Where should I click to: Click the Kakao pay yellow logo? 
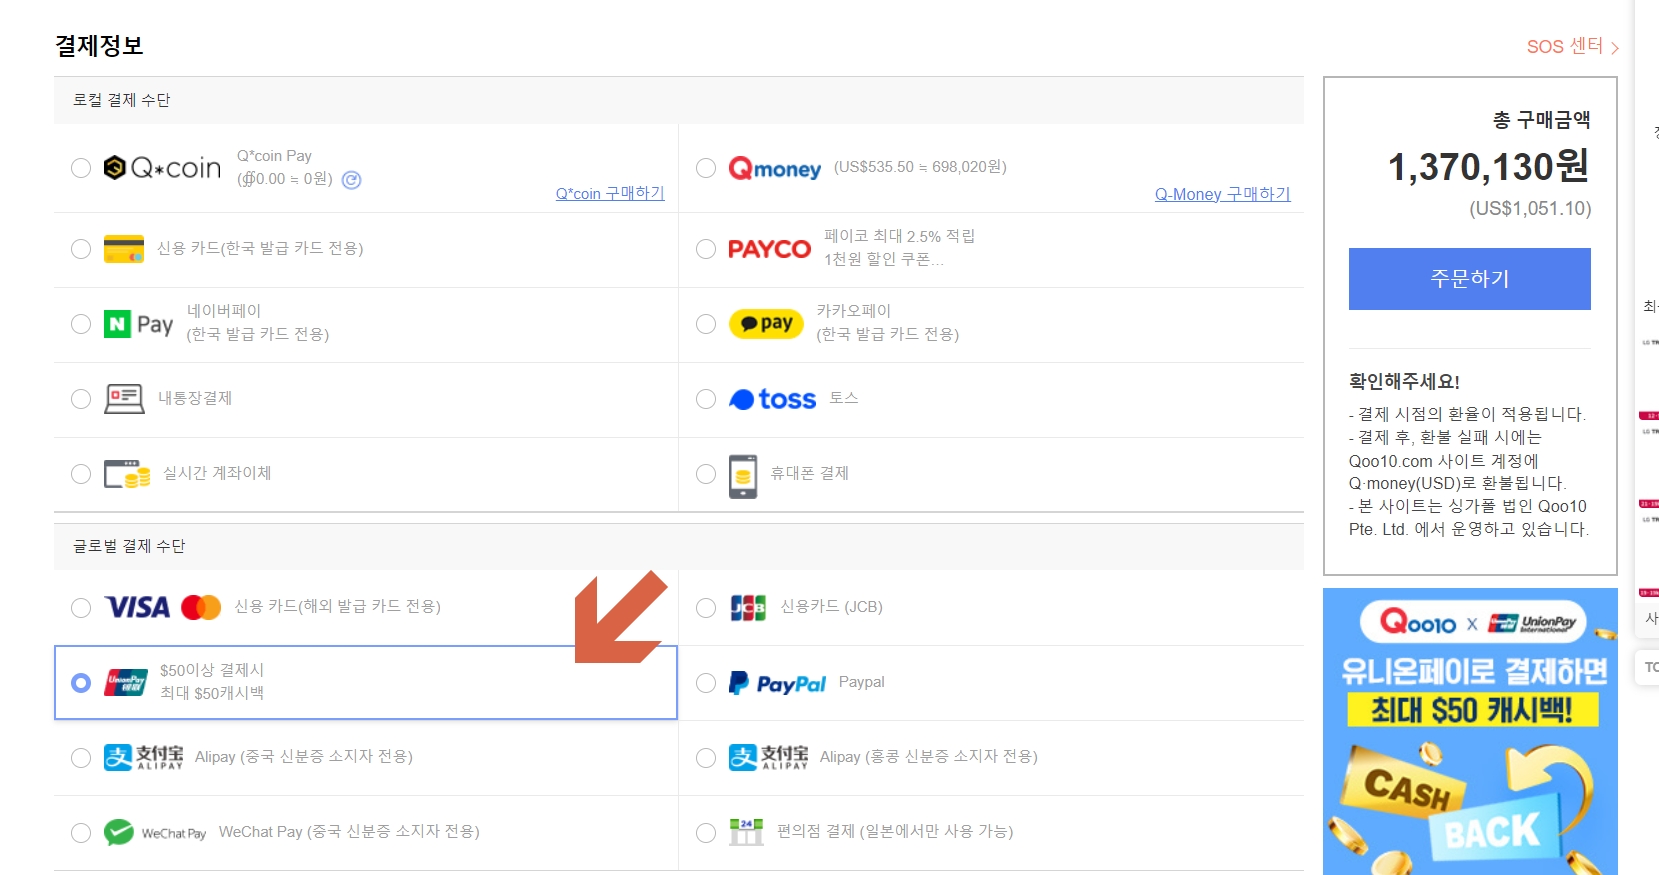pyautogui.click(x=766, y=324)
